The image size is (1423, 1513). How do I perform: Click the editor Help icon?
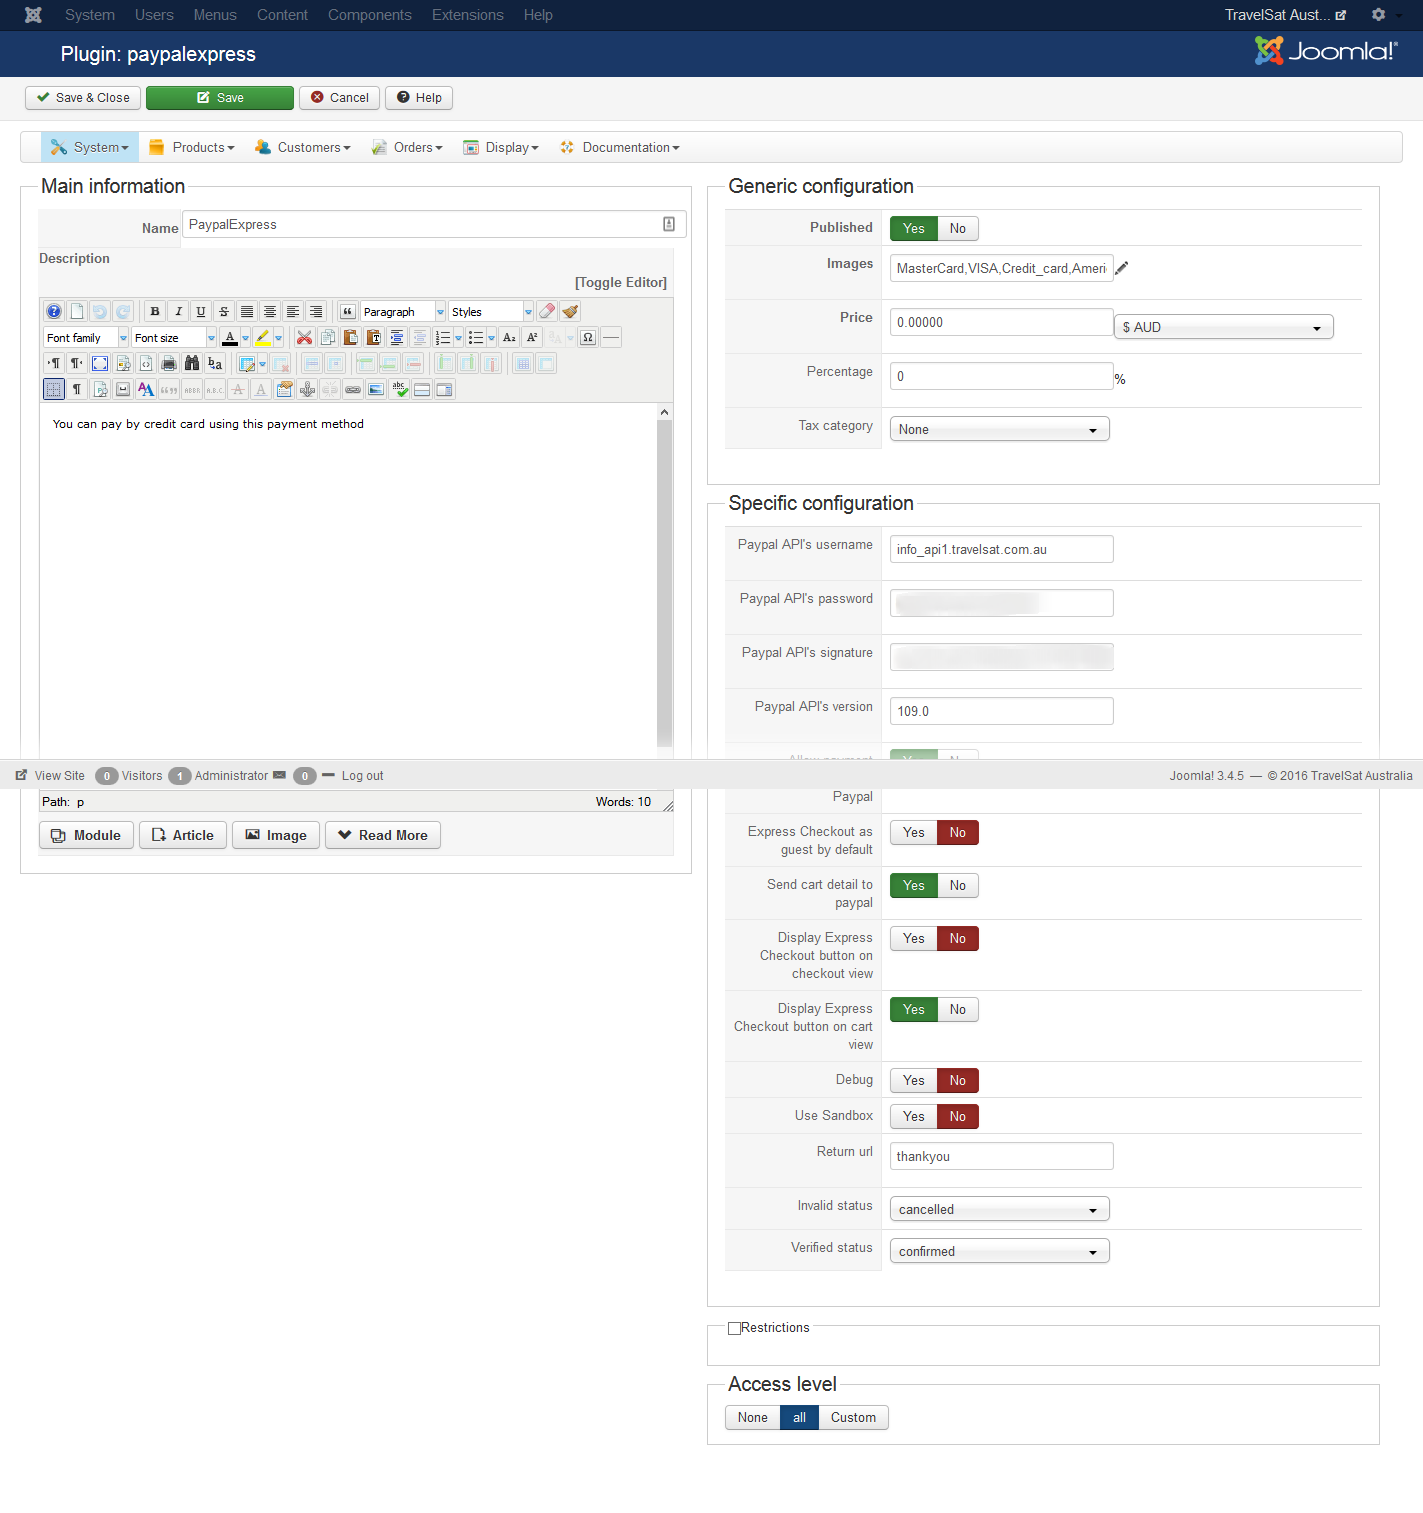[x=54, y=312]
